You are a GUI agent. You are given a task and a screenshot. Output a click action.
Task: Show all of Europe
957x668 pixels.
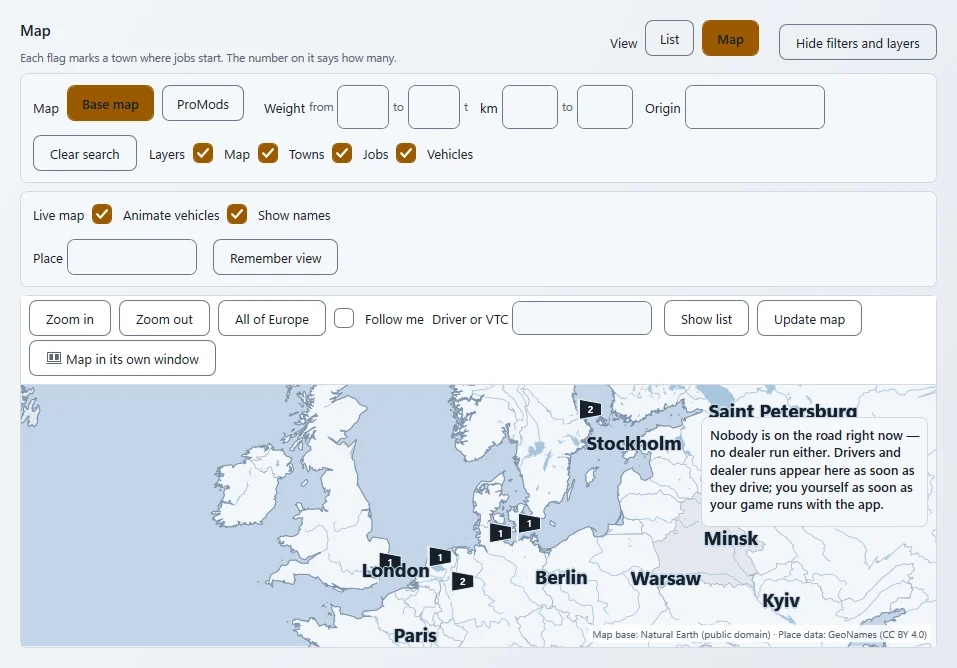pyautogui.click(x=272, y=318)
